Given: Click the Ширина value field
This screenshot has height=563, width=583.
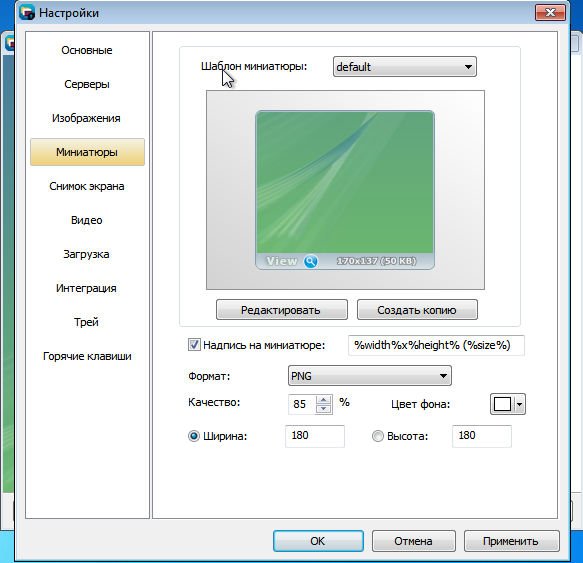Looking at the screenshot, I should 315,436.
